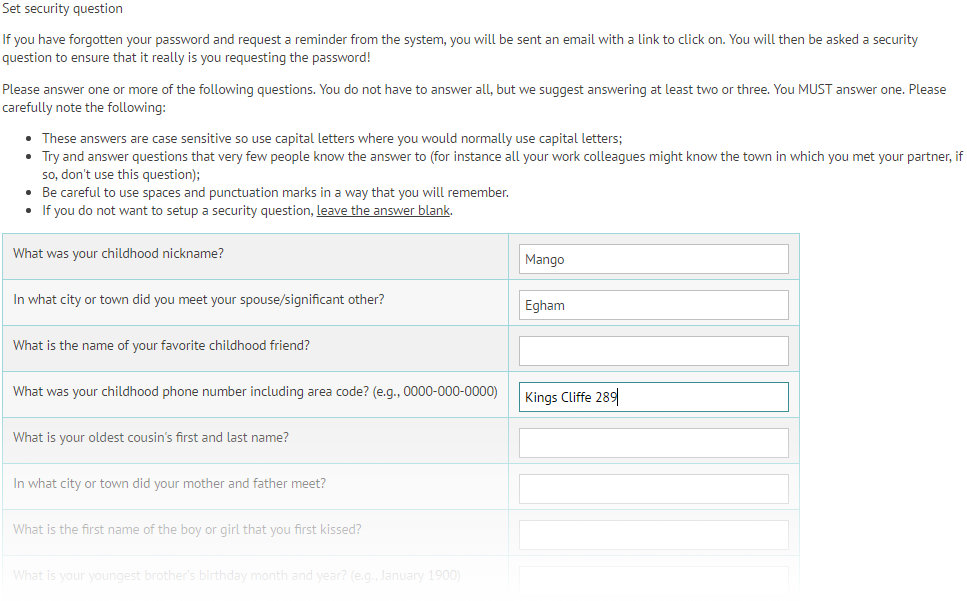
Task: Click the field containing 'Egham'
Action: pos(652,304)
